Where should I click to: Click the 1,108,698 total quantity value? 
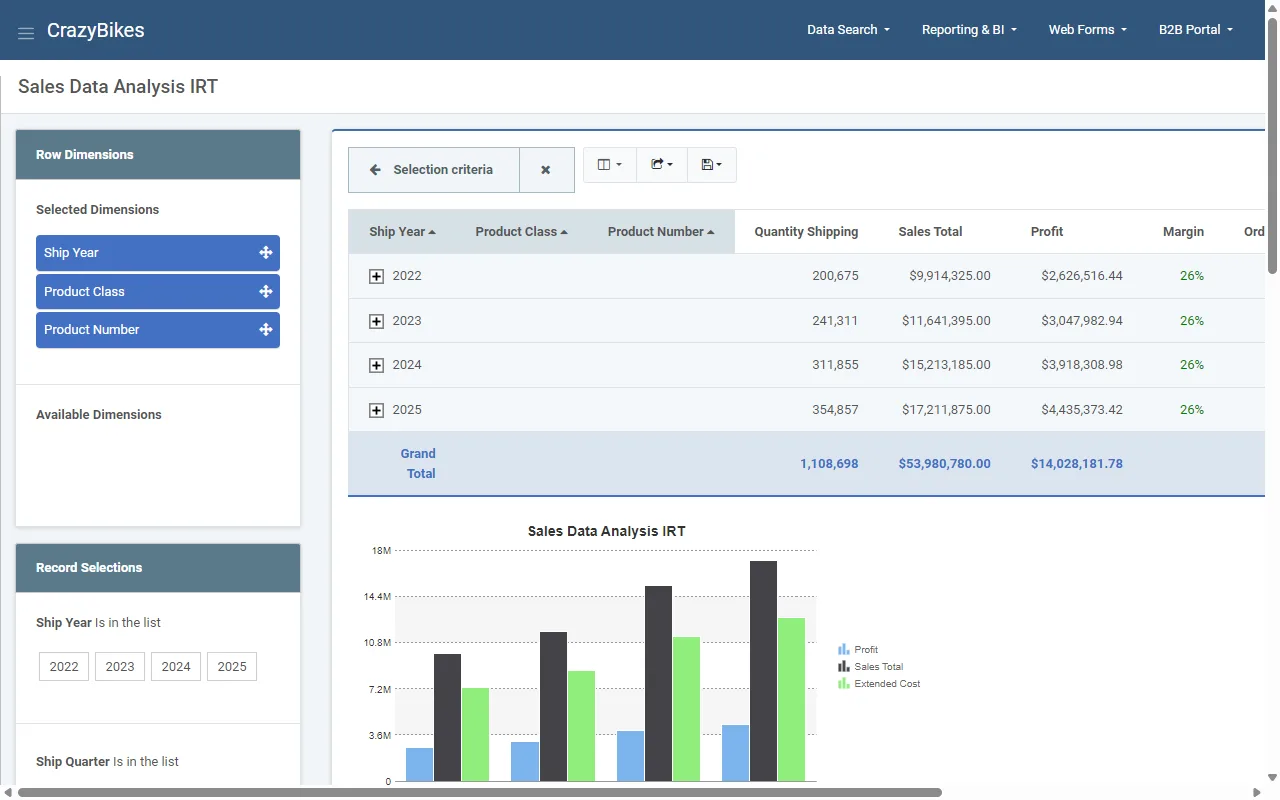pyautogui.click(x=829, y=464)
